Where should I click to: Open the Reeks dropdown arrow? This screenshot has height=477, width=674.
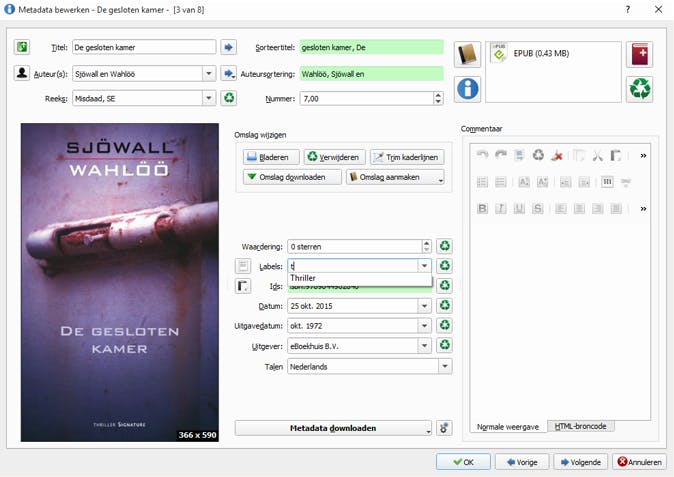208,98
